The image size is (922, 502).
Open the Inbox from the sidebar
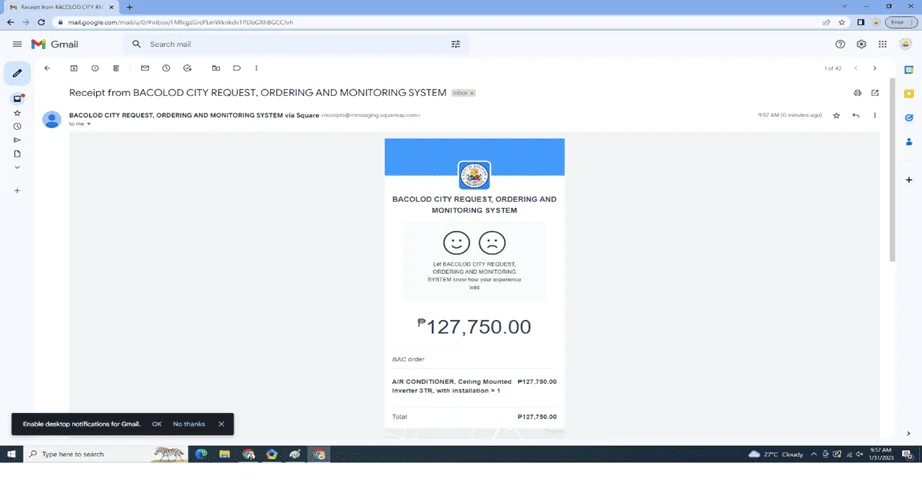(18, 99)
